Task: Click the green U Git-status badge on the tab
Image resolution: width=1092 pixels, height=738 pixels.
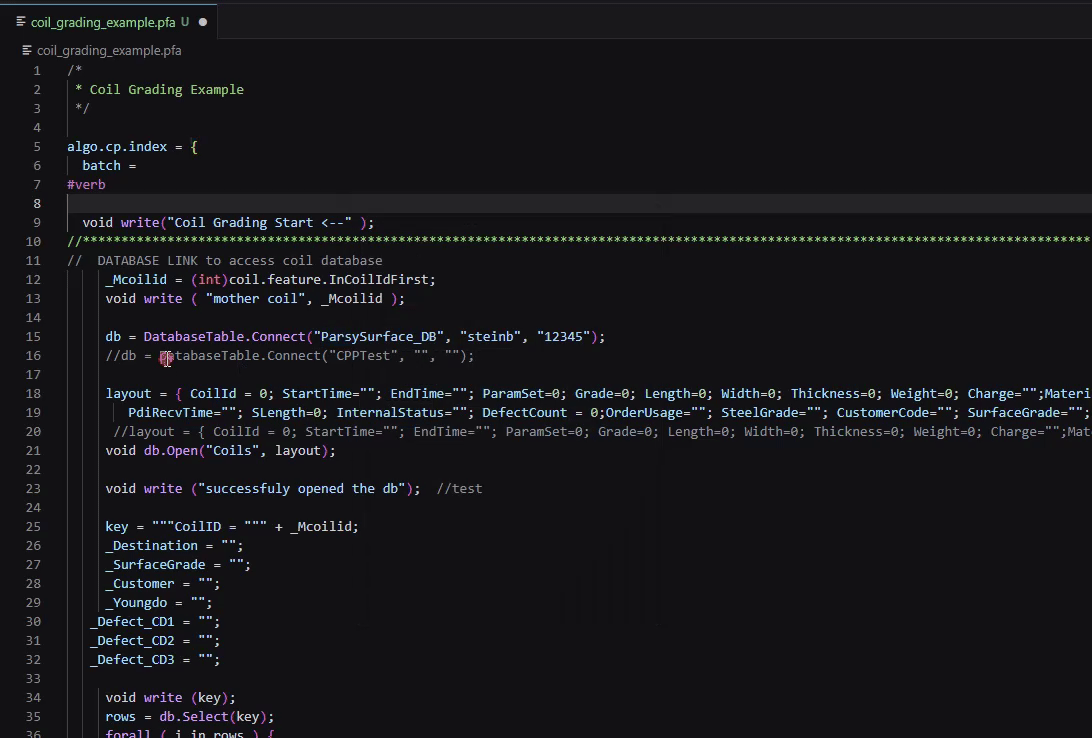Action: 186,21
